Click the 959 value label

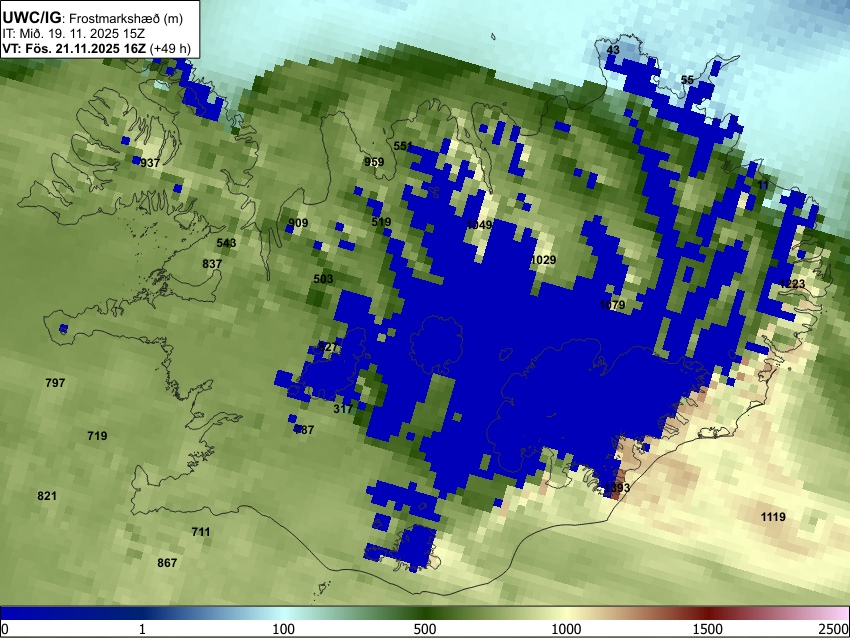click(x=374, y=162)
